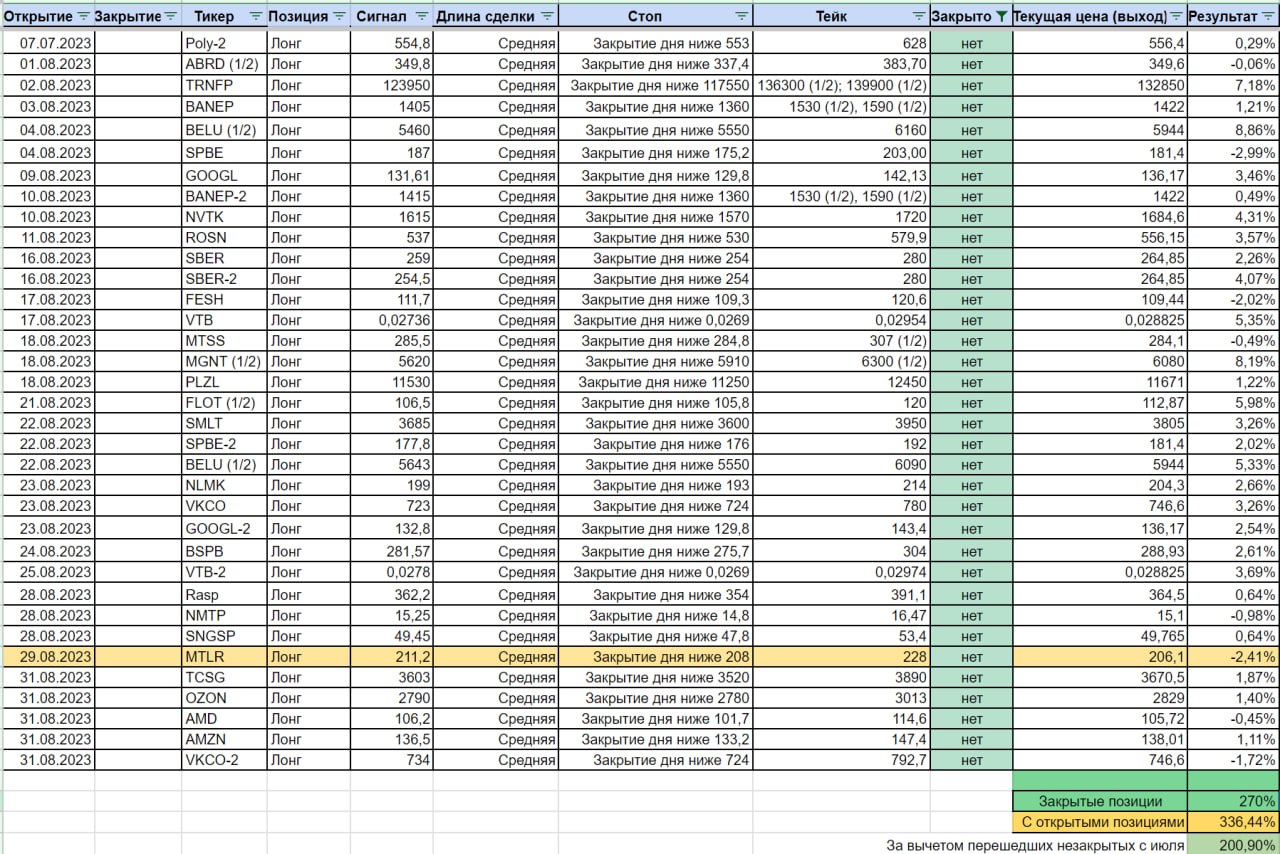Image resolution: width=1280 pixels, height=854 pixels.
Task: Select the AMD ticker cell
Action: click(x=223, y=719)
